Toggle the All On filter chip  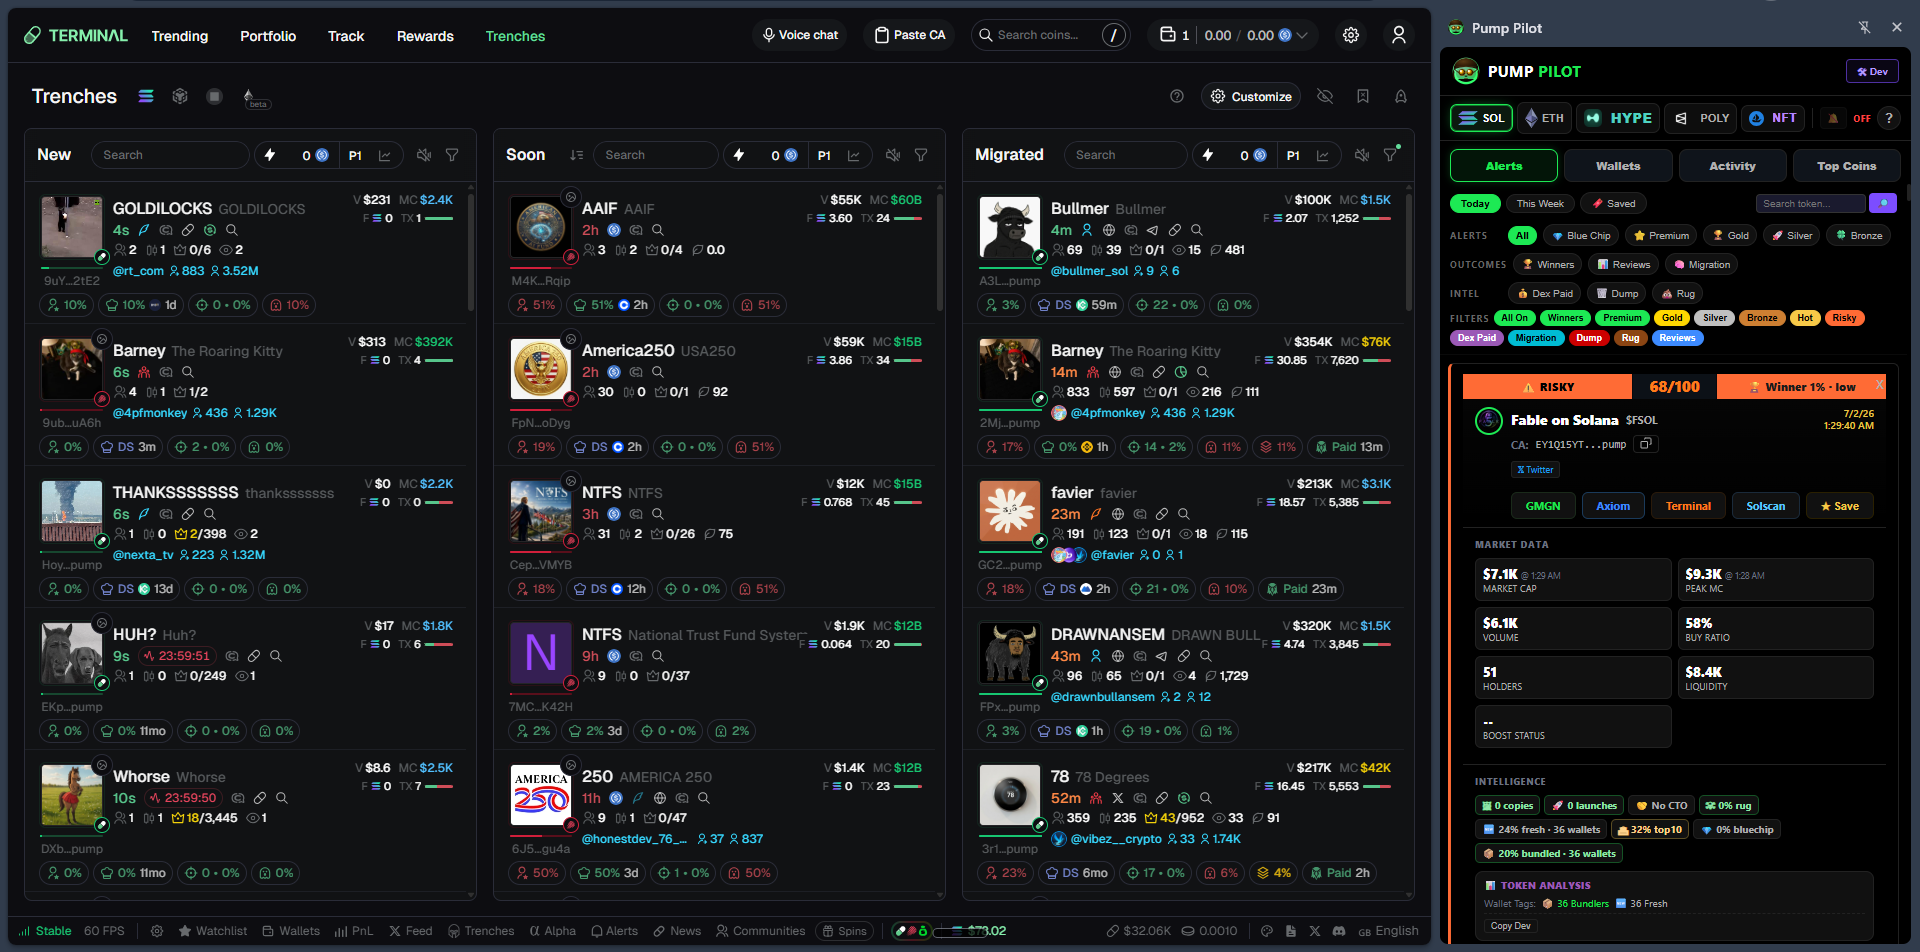point(1515,318)
